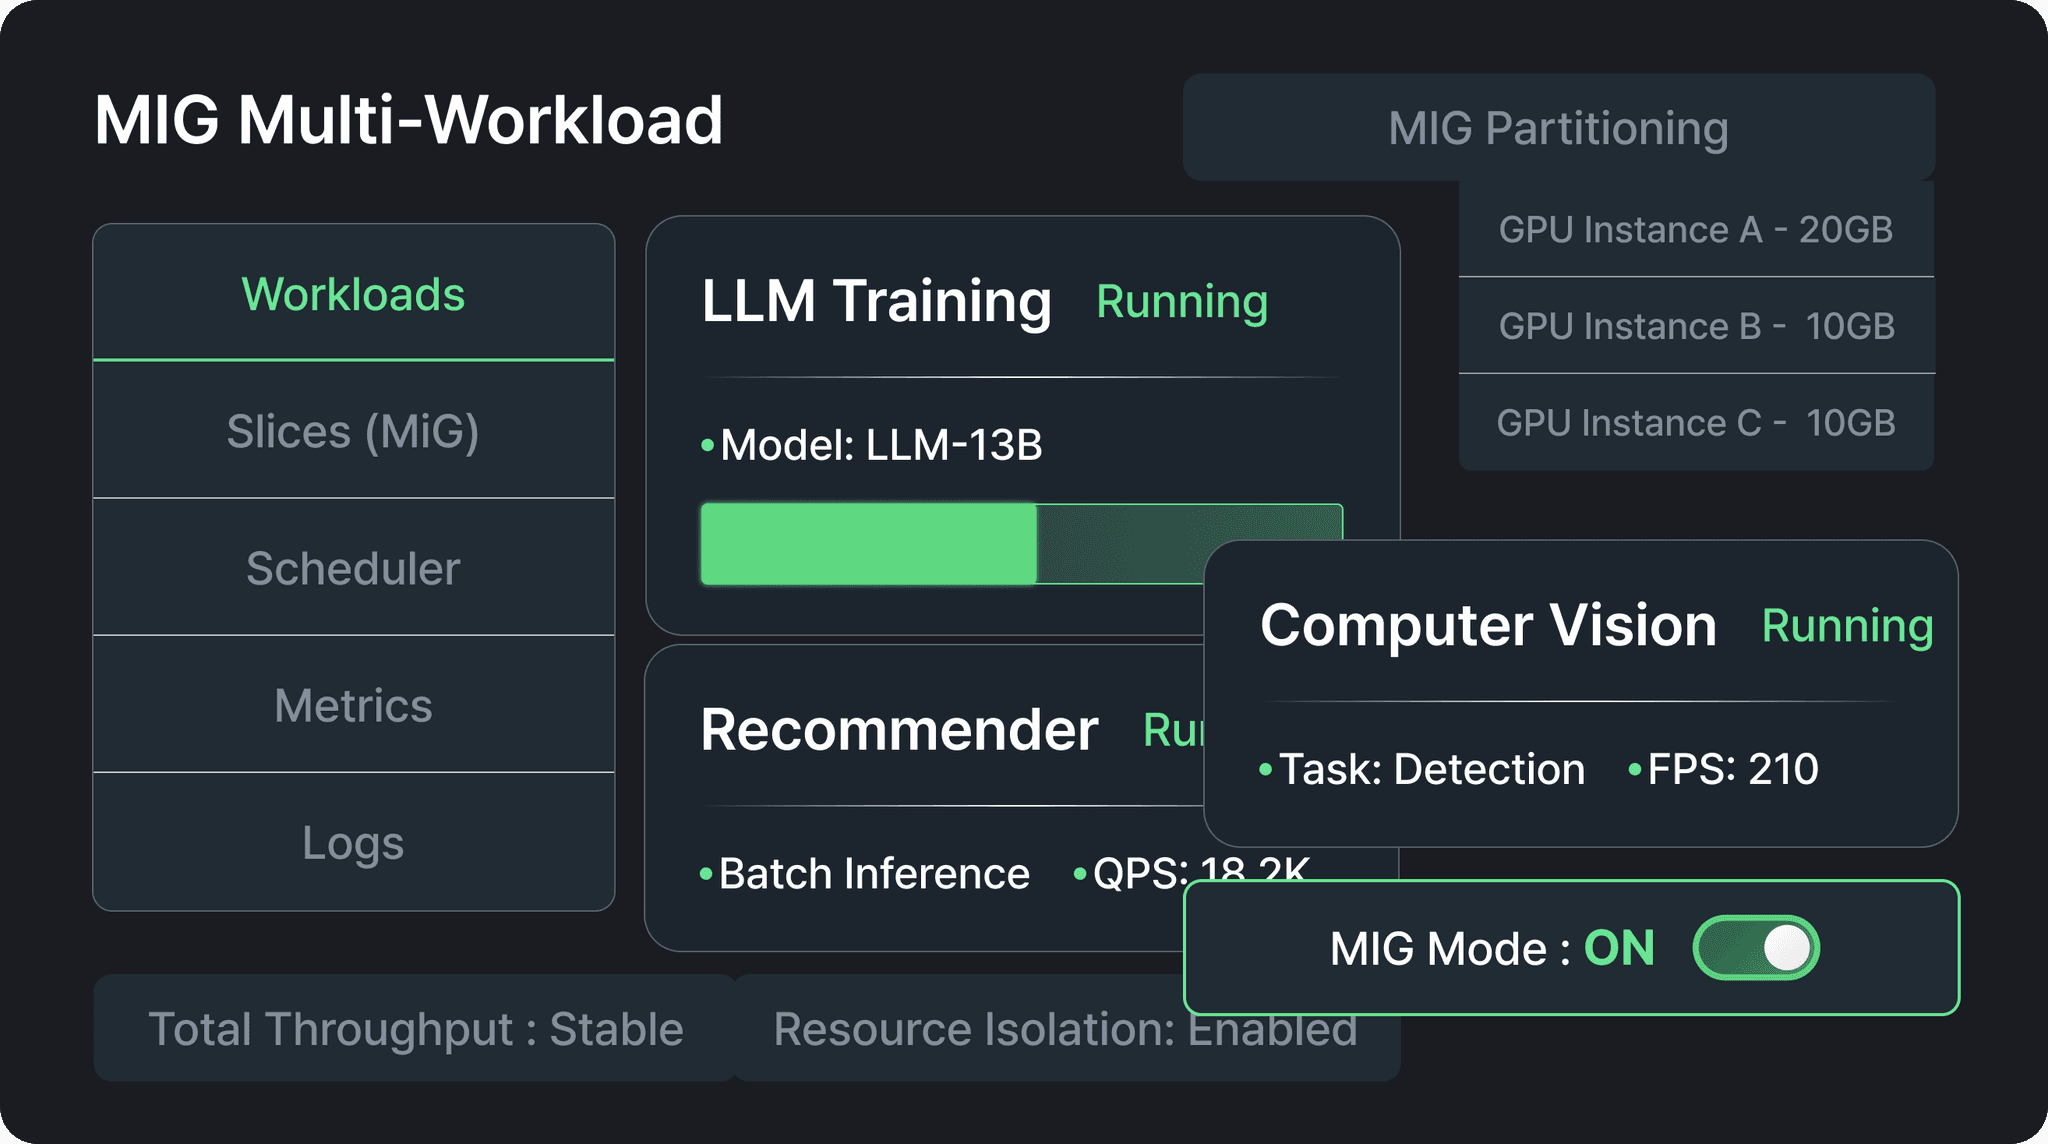Switch to the Scheduler tab

[353, 568]
